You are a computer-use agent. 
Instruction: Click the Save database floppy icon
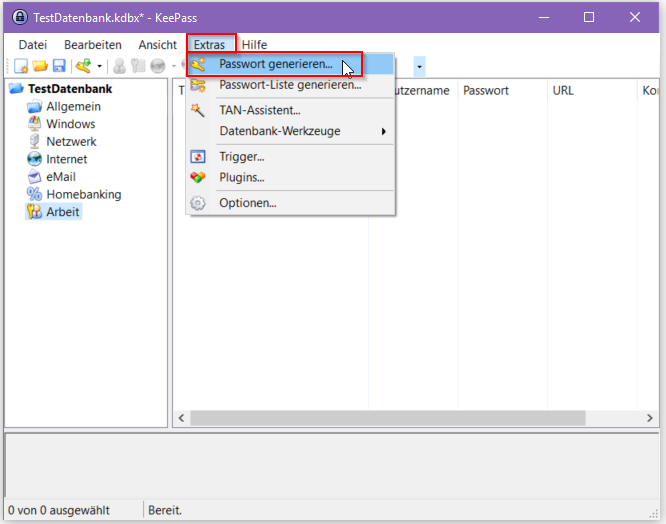59,66
